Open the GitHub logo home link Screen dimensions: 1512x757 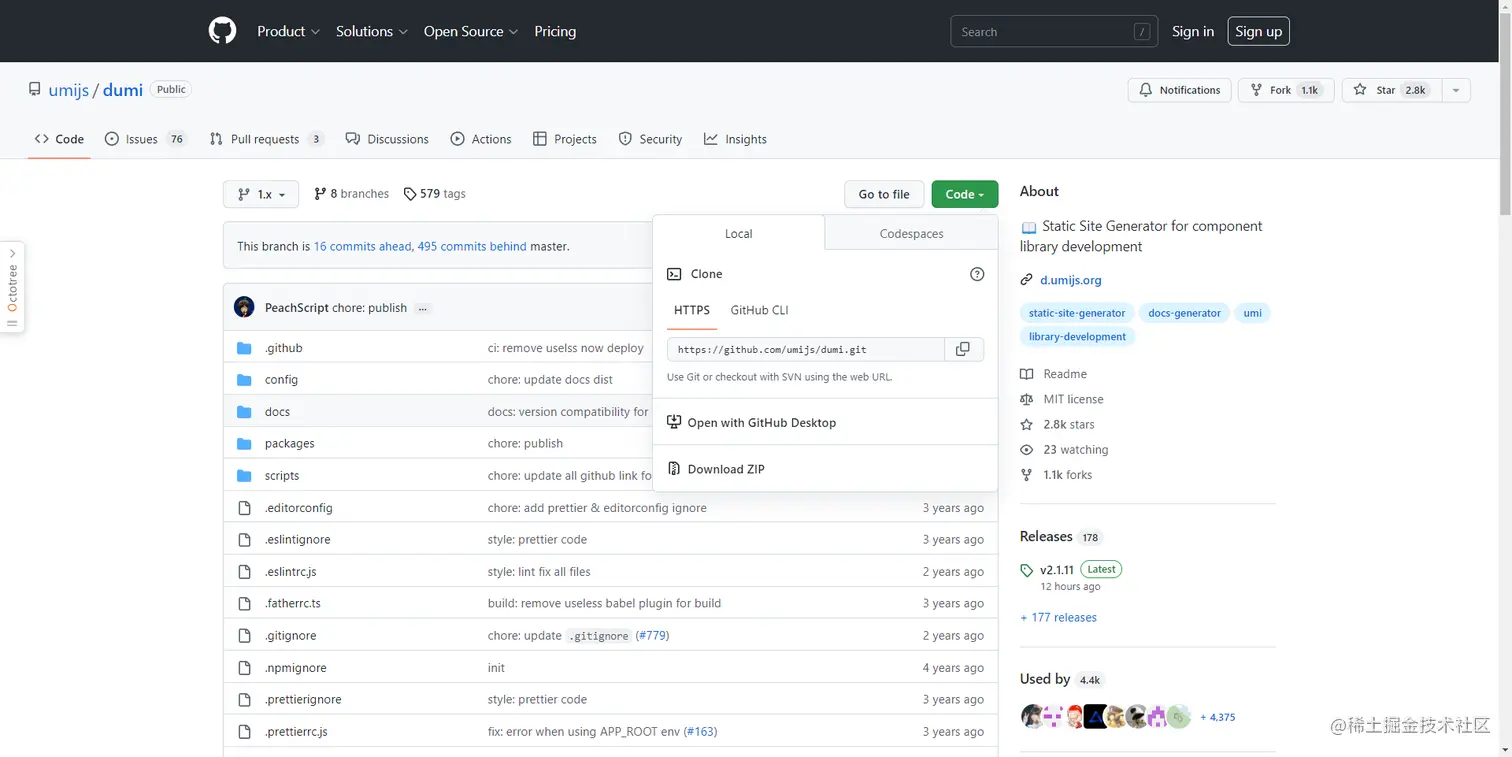[222, 31]
